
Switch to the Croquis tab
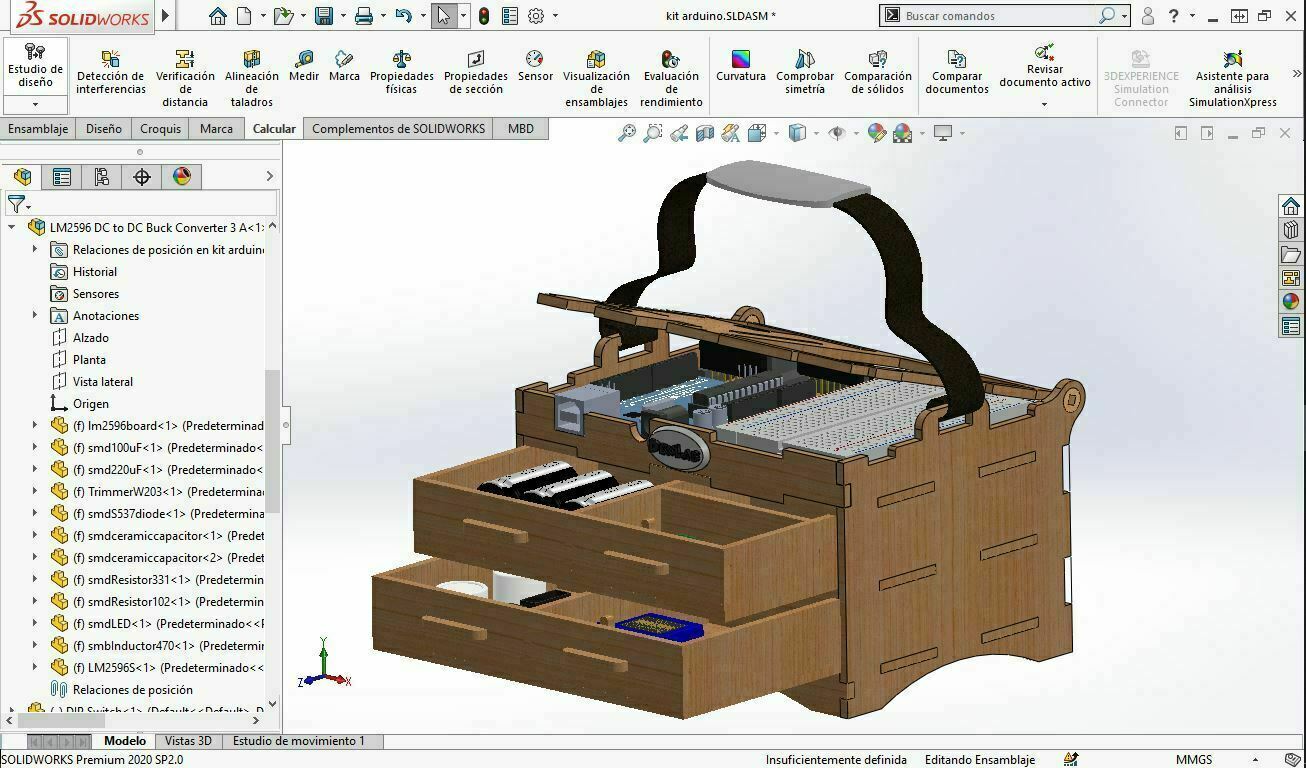159,128
